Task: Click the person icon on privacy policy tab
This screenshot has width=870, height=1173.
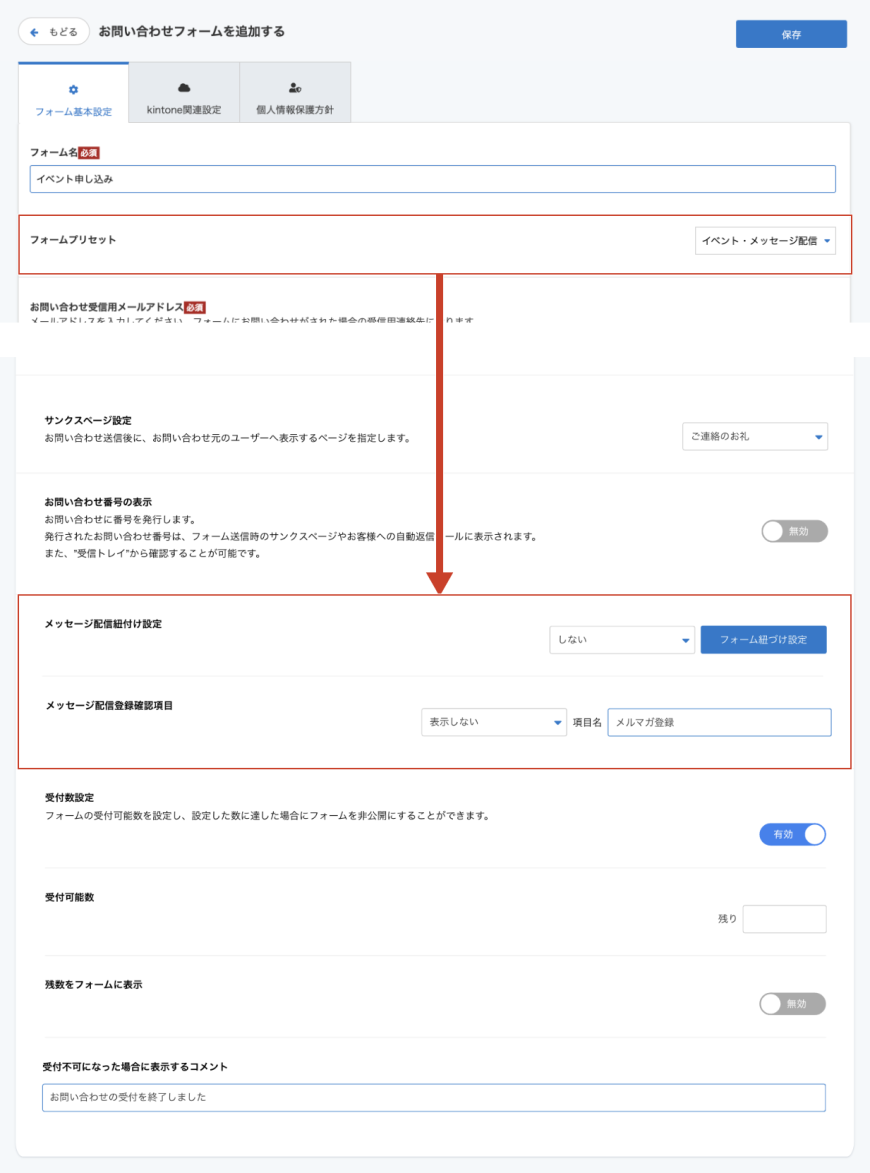Action: tap(295, 89)
